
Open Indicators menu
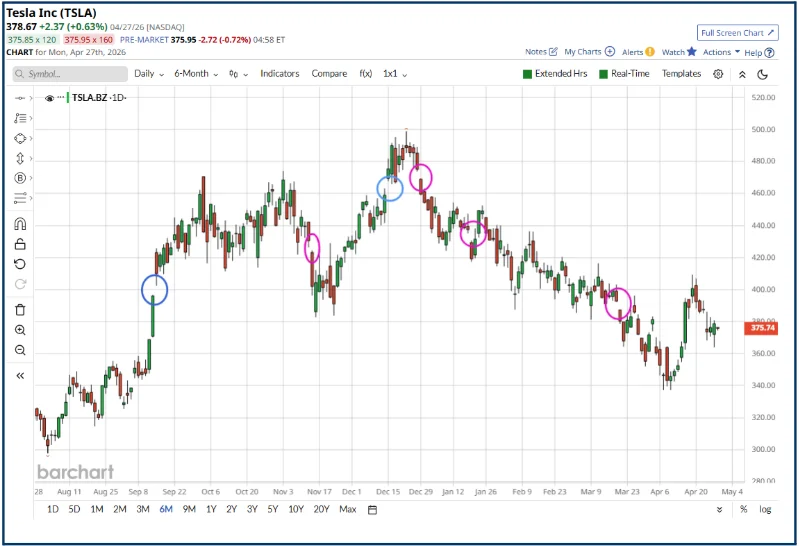pyautogui.click(x=280, y=74)
